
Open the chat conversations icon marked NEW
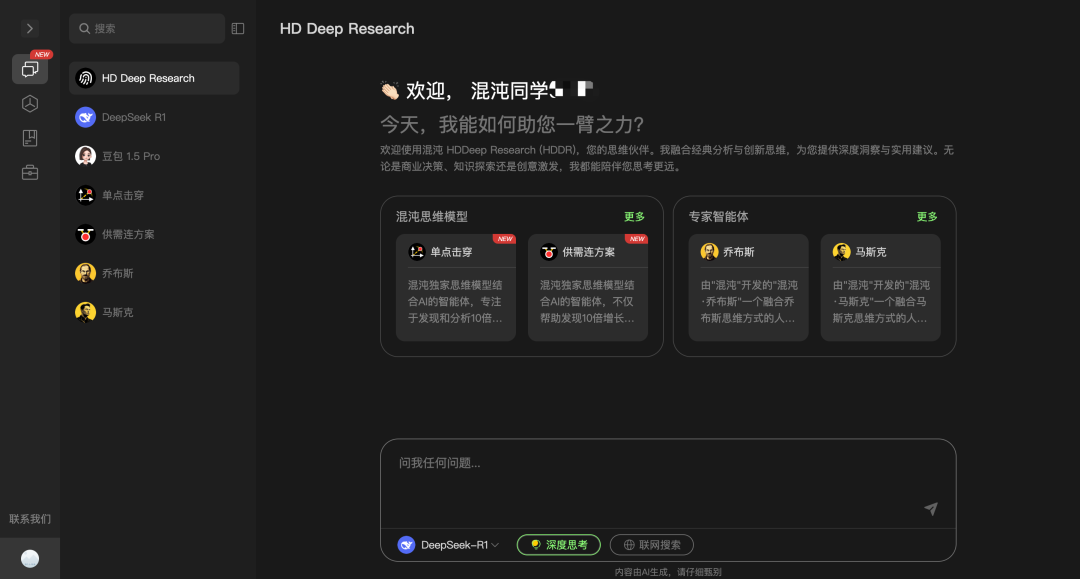click(30, 69)
